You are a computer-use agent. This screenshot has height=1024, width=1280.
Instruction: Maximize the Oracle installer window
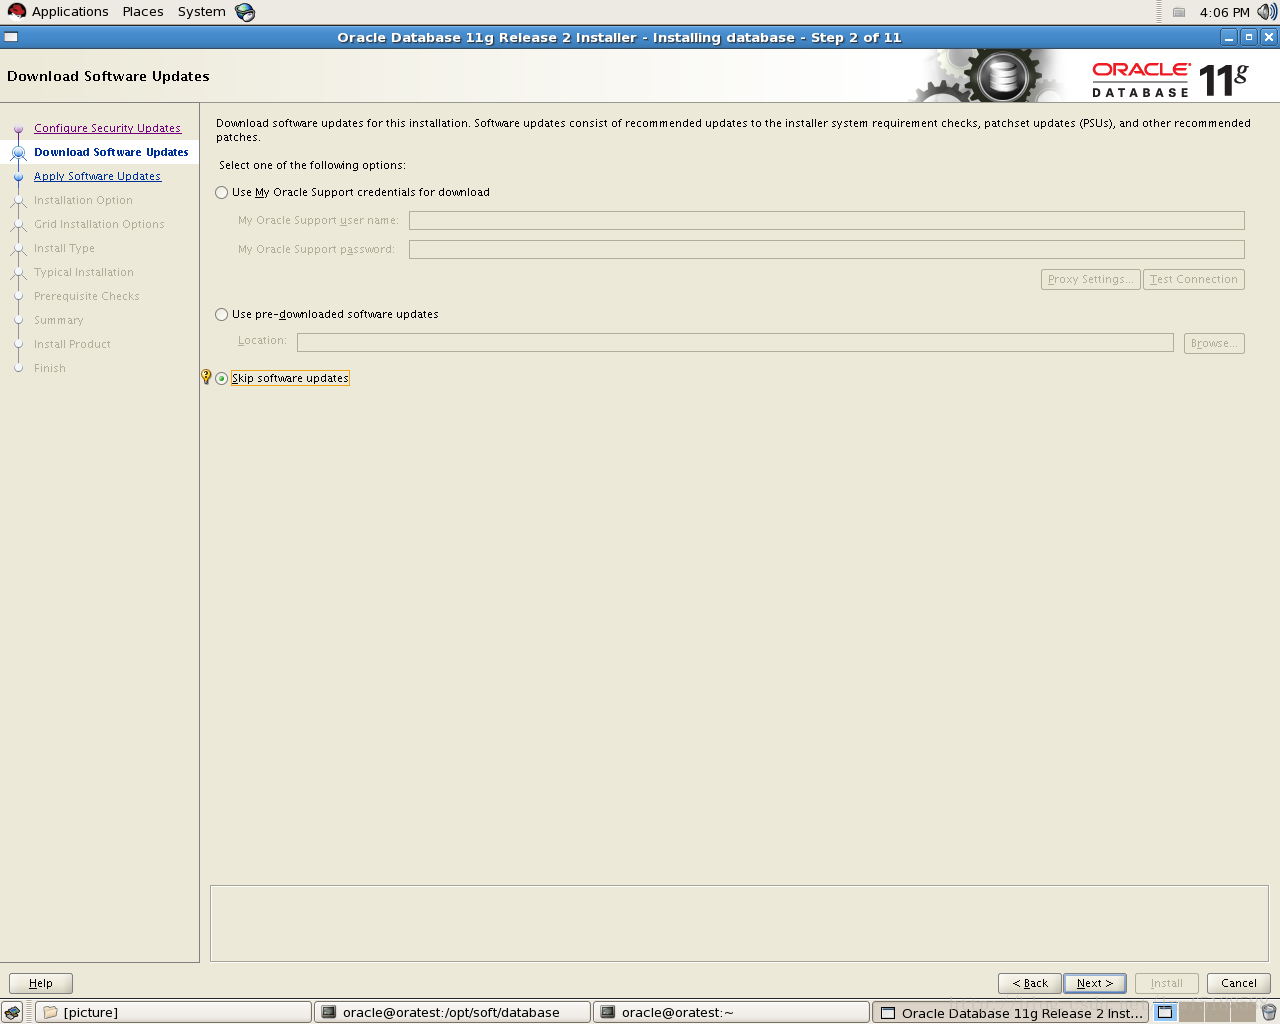(x=1249, y=37)
